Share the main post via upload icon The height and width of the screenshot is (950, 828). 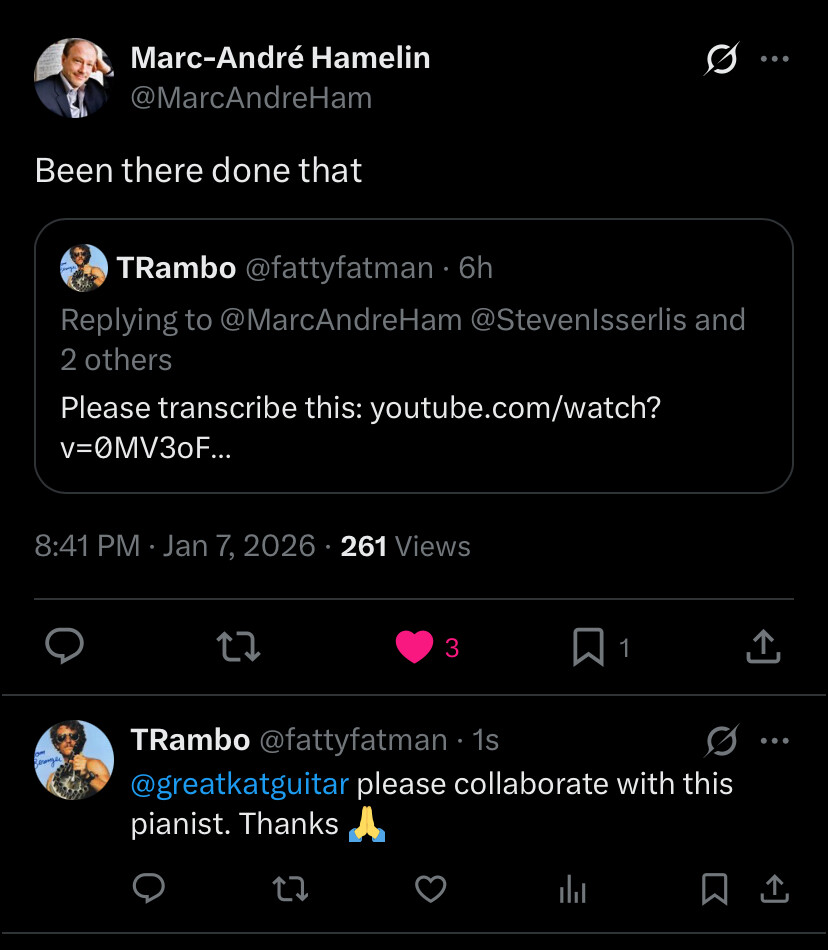click(x=763, y=646)
